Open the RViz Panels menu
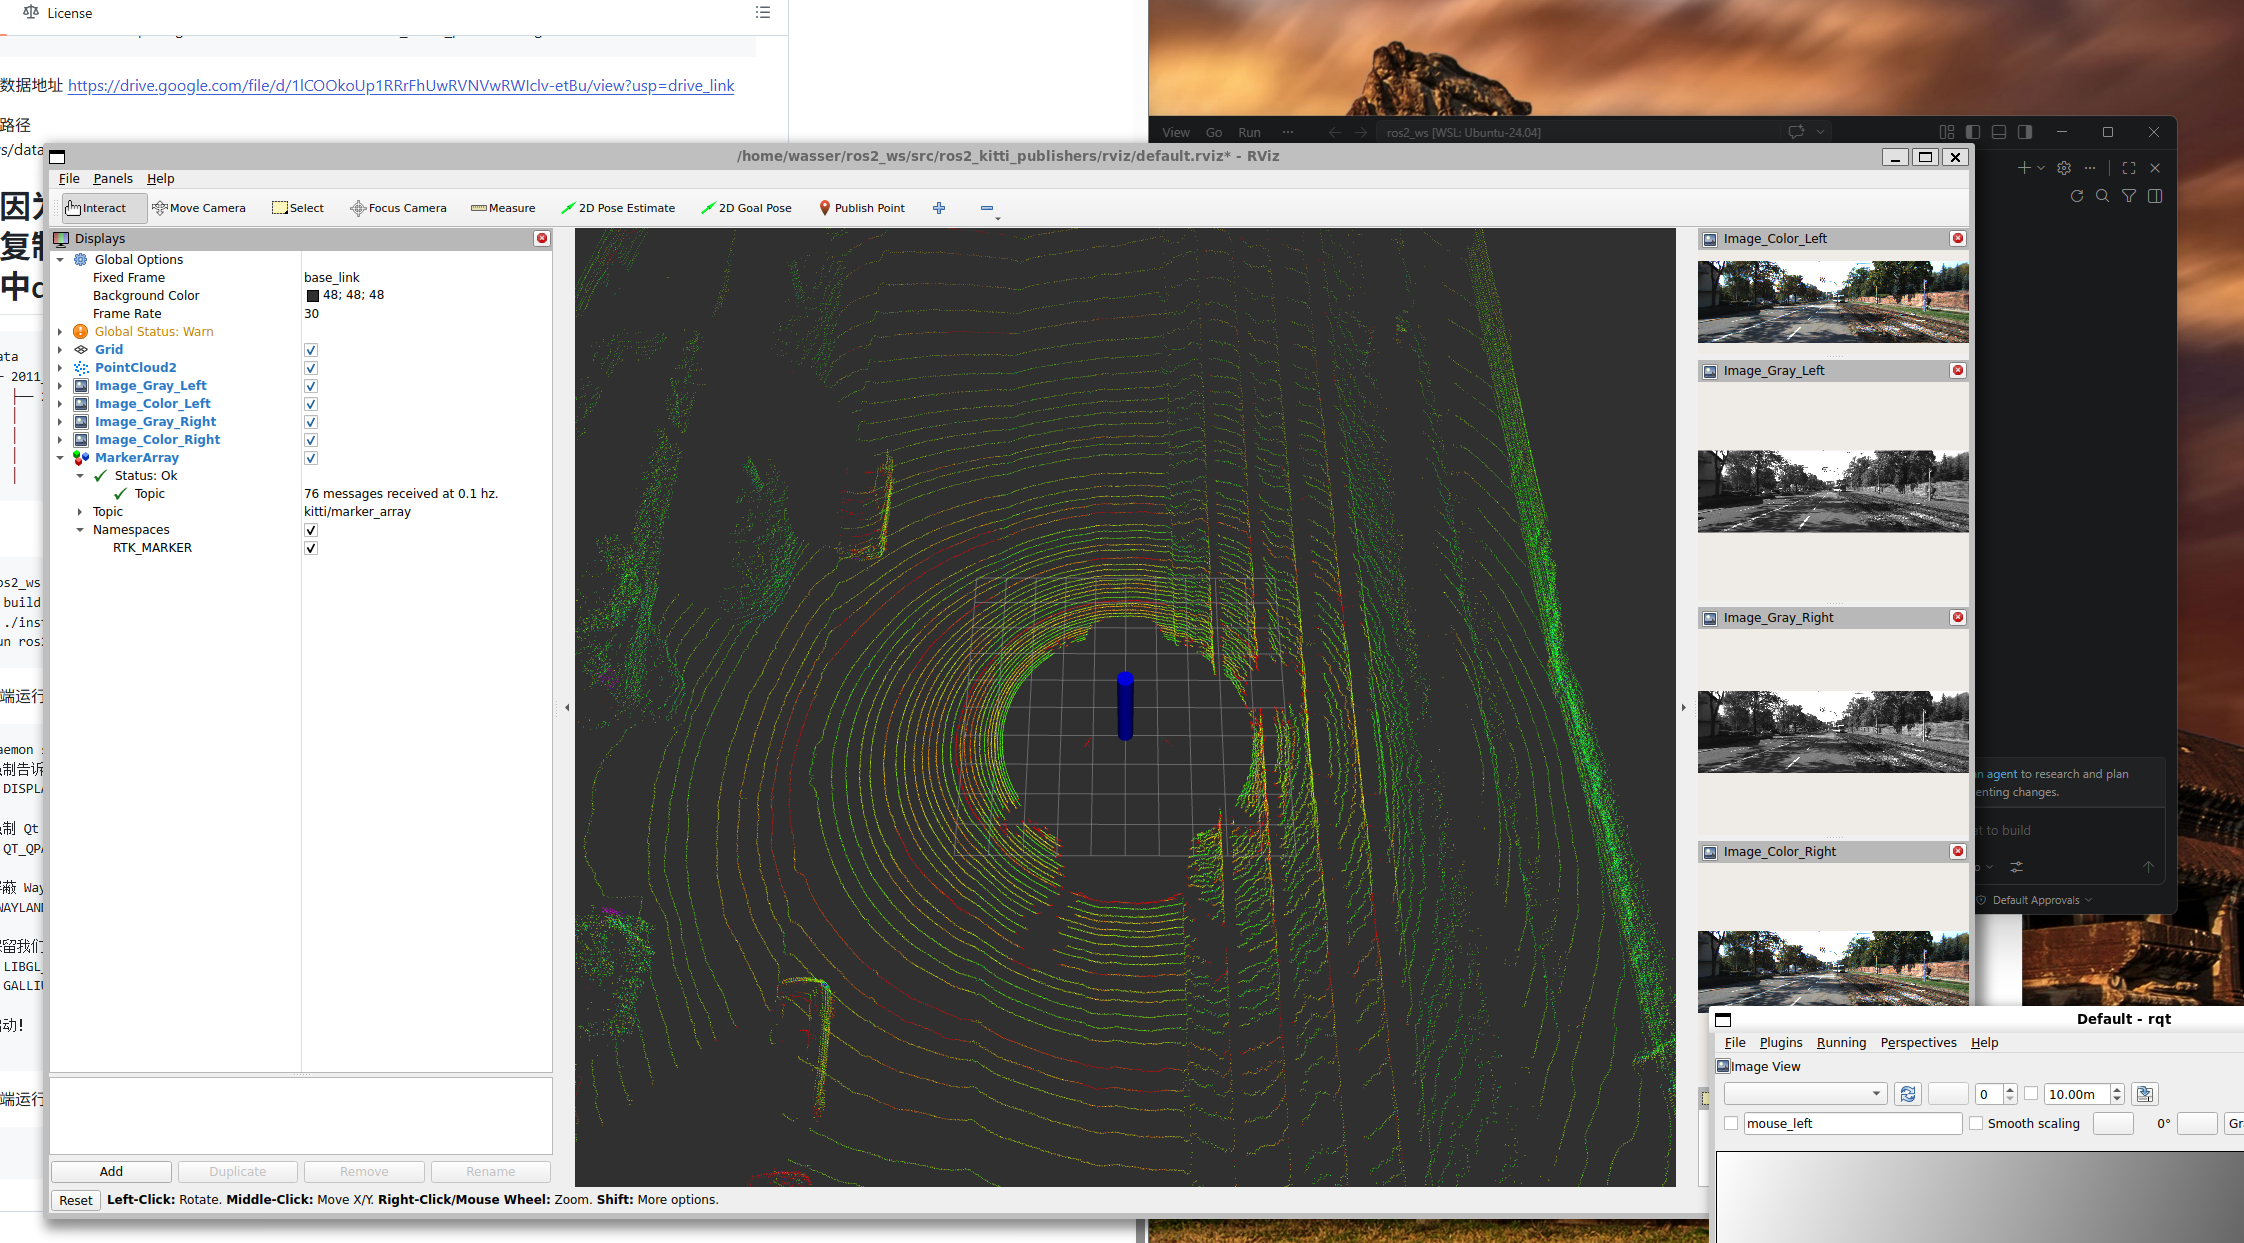Screen dimensions: 2244x1243 [113, 178]
